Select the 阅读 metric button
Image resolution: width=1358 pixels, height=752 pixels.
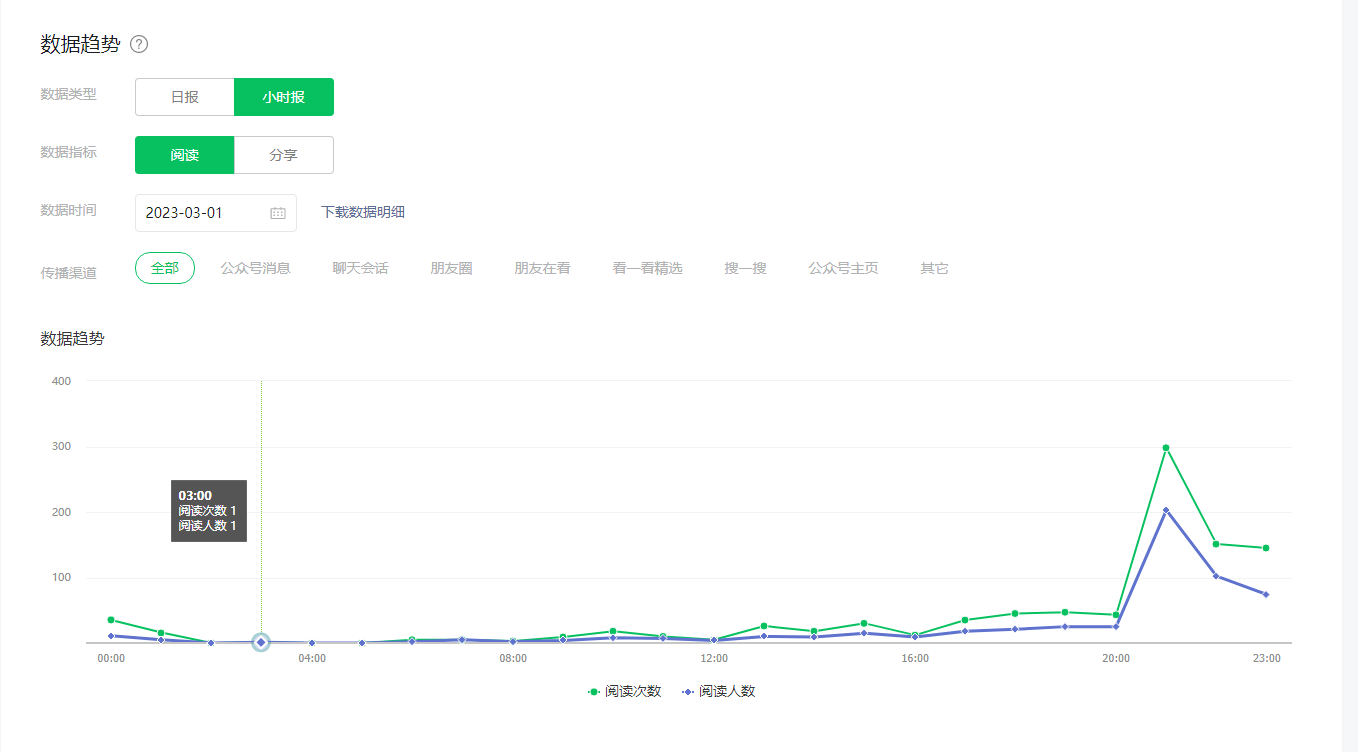point(185,155)
